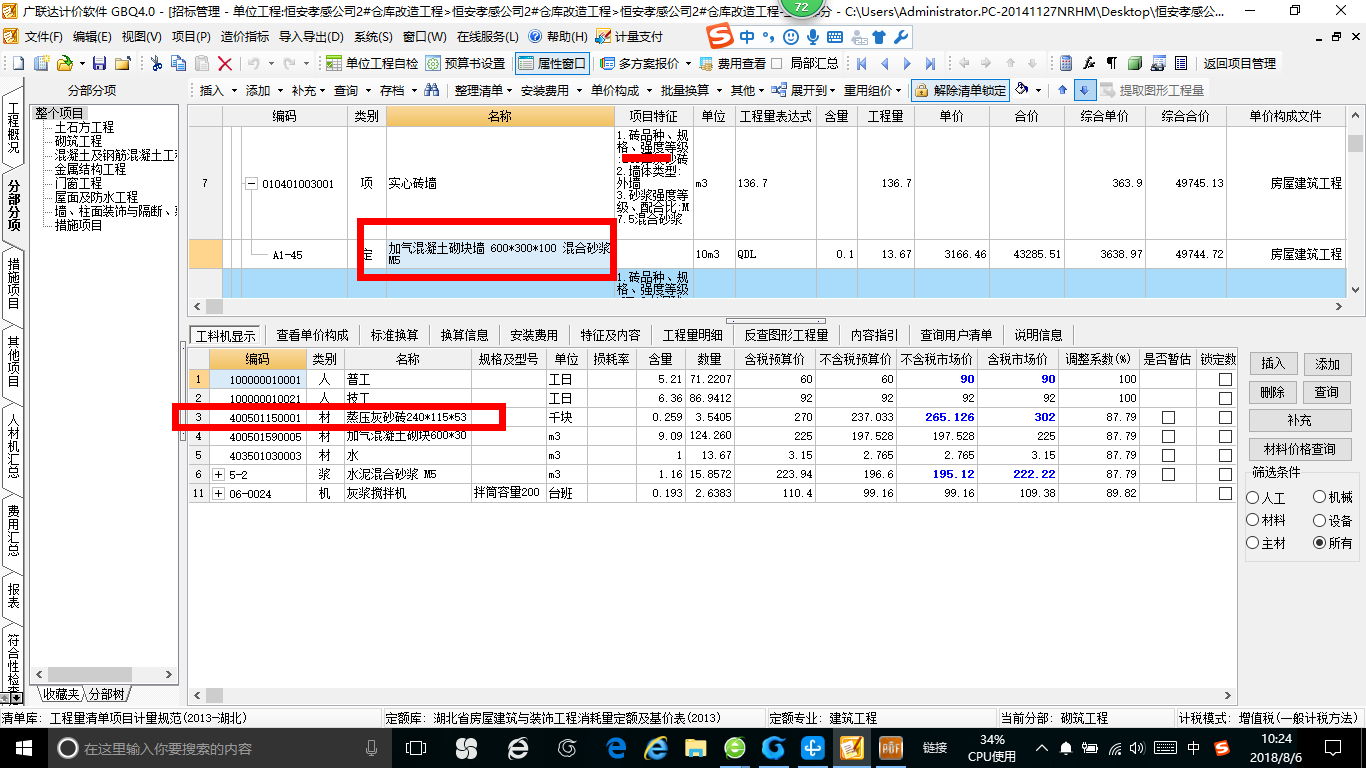This screenshot has width=1366, height=768.
Task: Click the green 3D cube icon
Action: (1134, 63)
